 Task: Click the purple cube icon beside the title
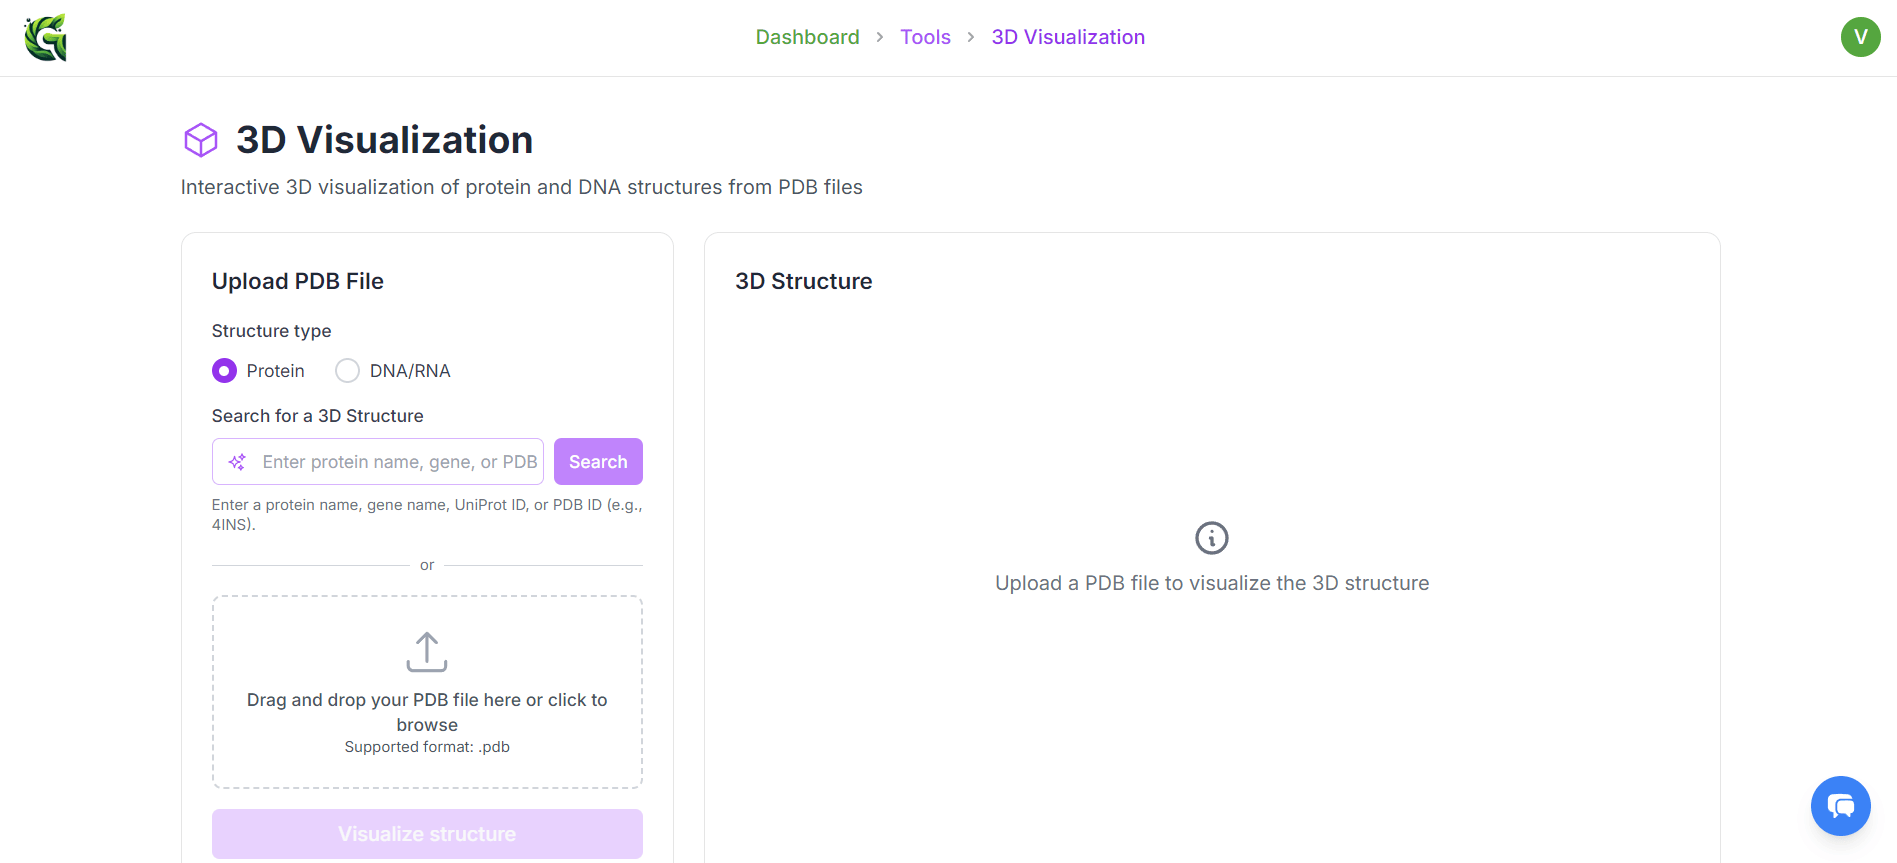201,140
